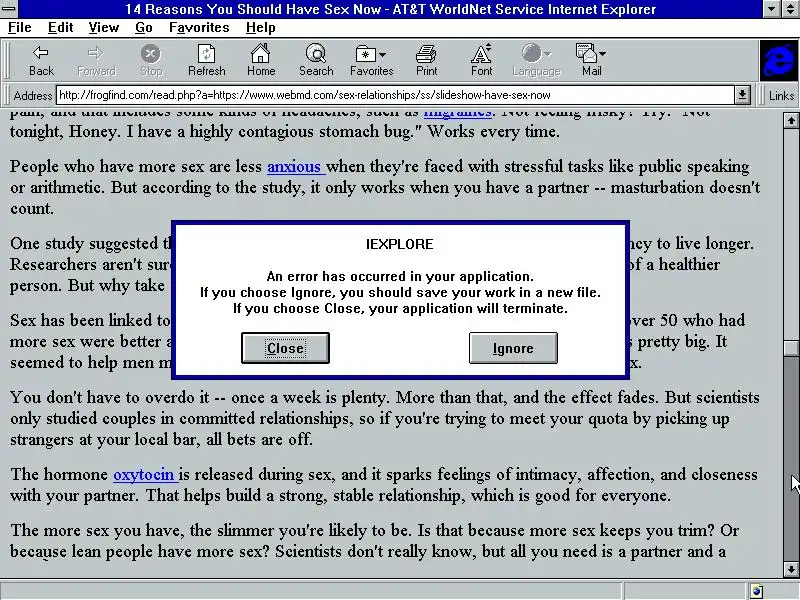Reload the page with Refresh icon

click(x=206, y=60)
